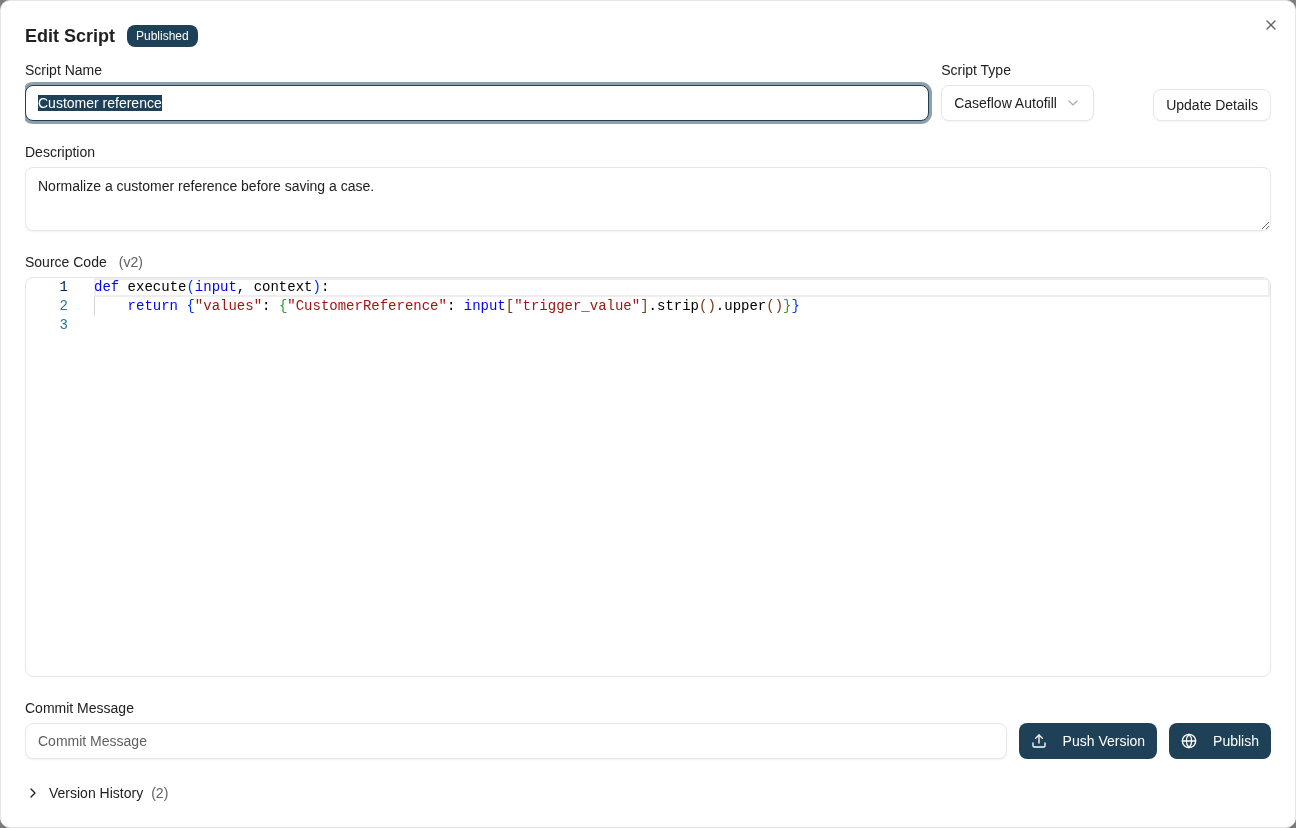Click the Publish button
1296x828 pixels.
pos(1220,741)
